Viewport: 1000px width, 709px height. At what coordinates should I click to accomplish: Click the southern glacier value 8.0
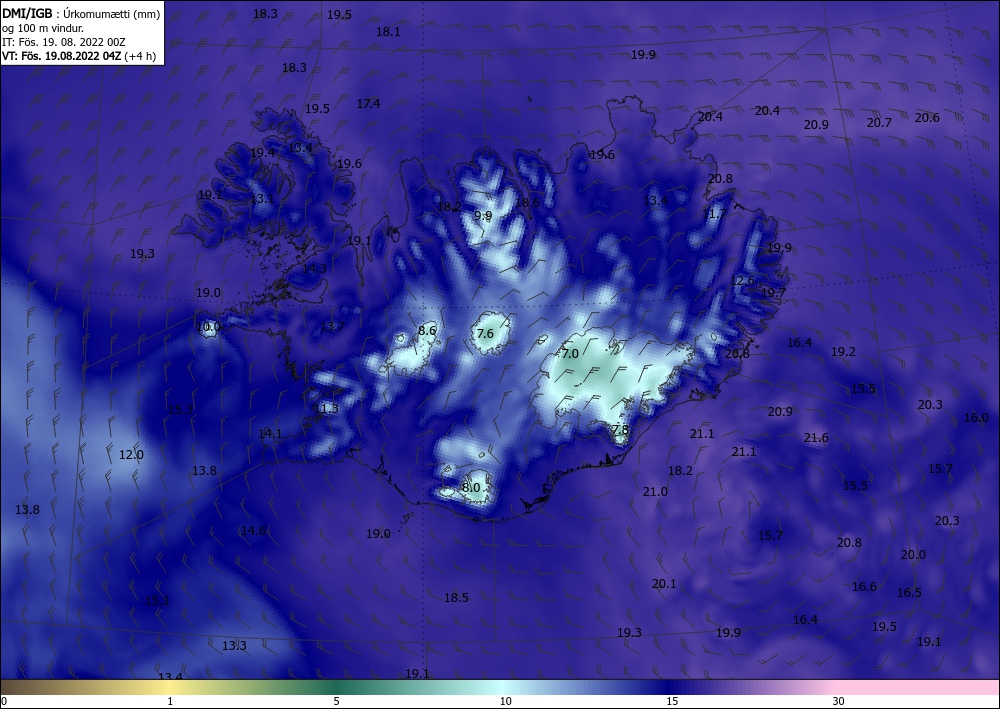click(x=471, y=488)
